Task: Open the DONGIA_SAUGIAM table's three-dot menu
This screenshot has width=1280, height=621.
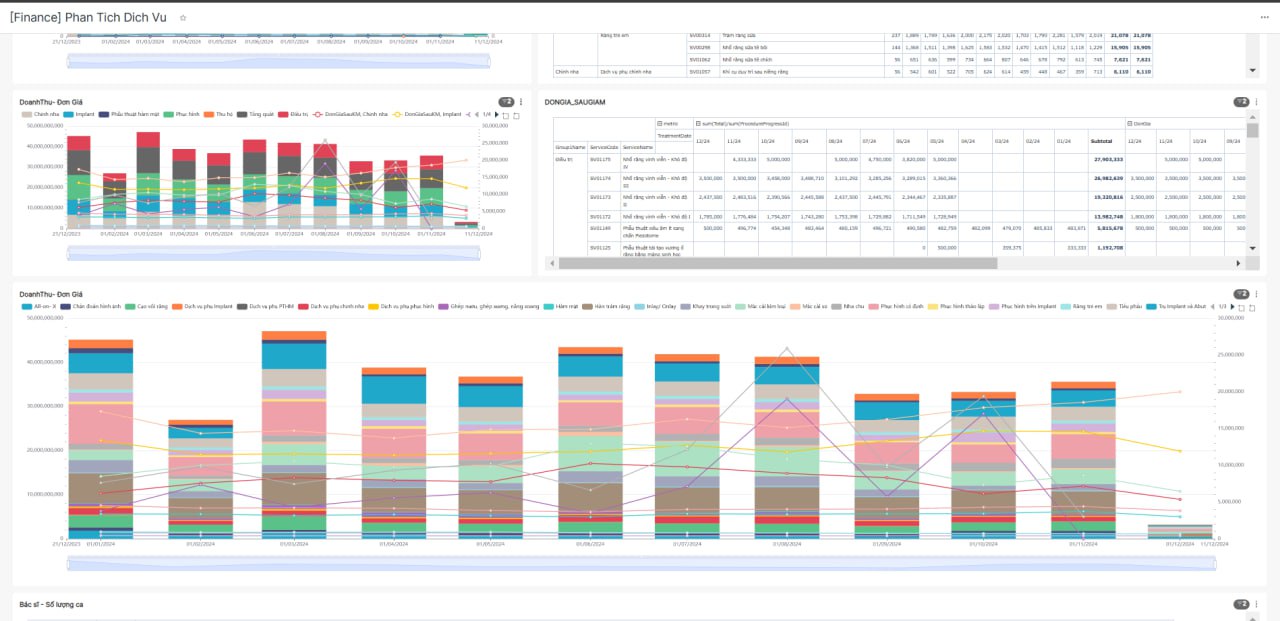Action: [1257, 102]
